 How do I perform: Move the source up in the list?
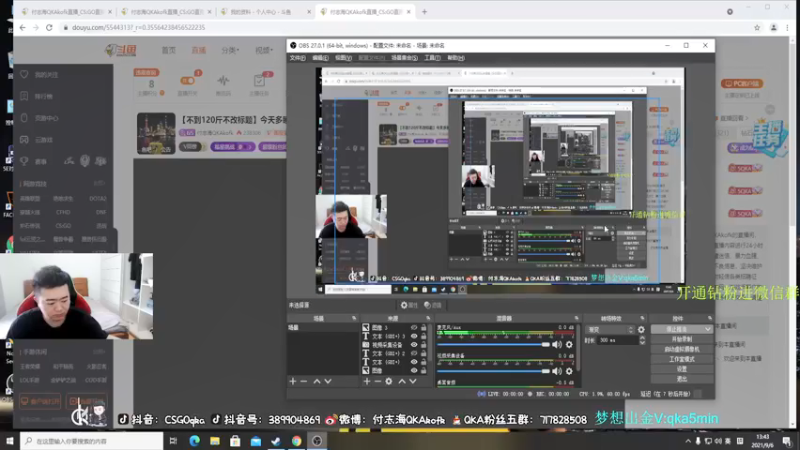click(402, 381)
